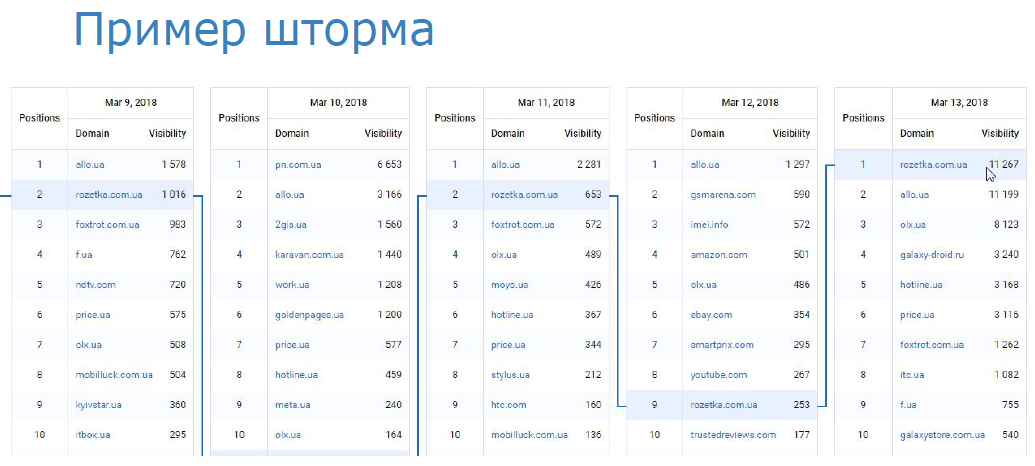Open galaxystore.com.ua link in Mar 13 table

point(943,434)
